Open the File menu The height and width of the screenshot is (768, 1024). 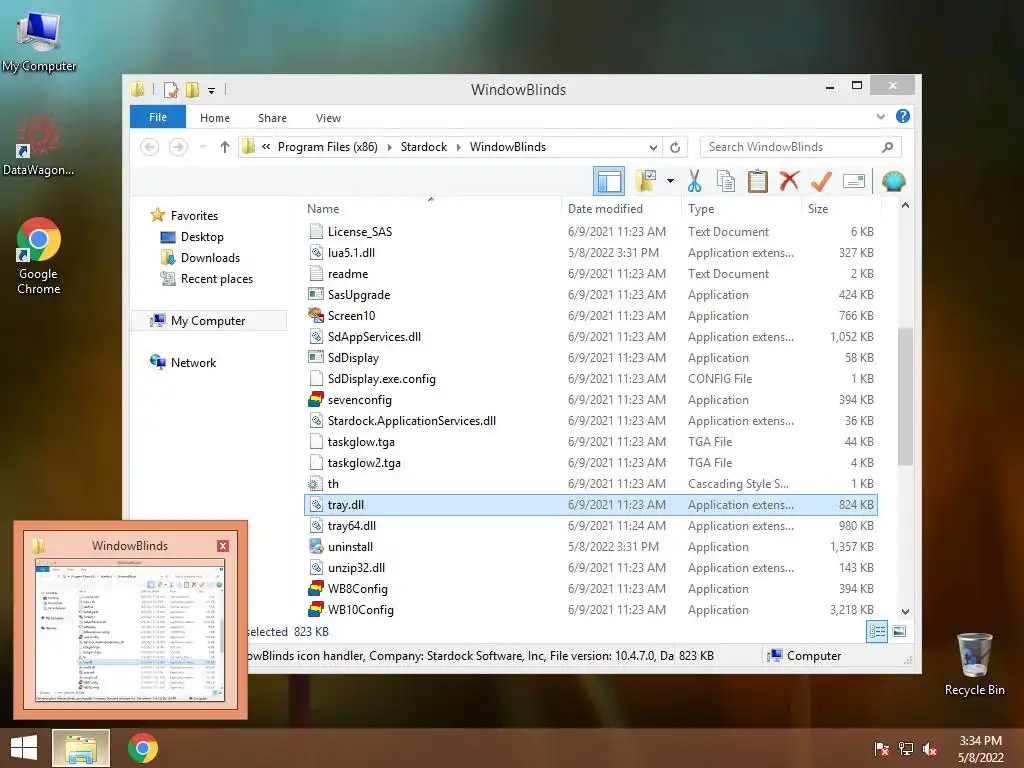(x=158, y=117)
